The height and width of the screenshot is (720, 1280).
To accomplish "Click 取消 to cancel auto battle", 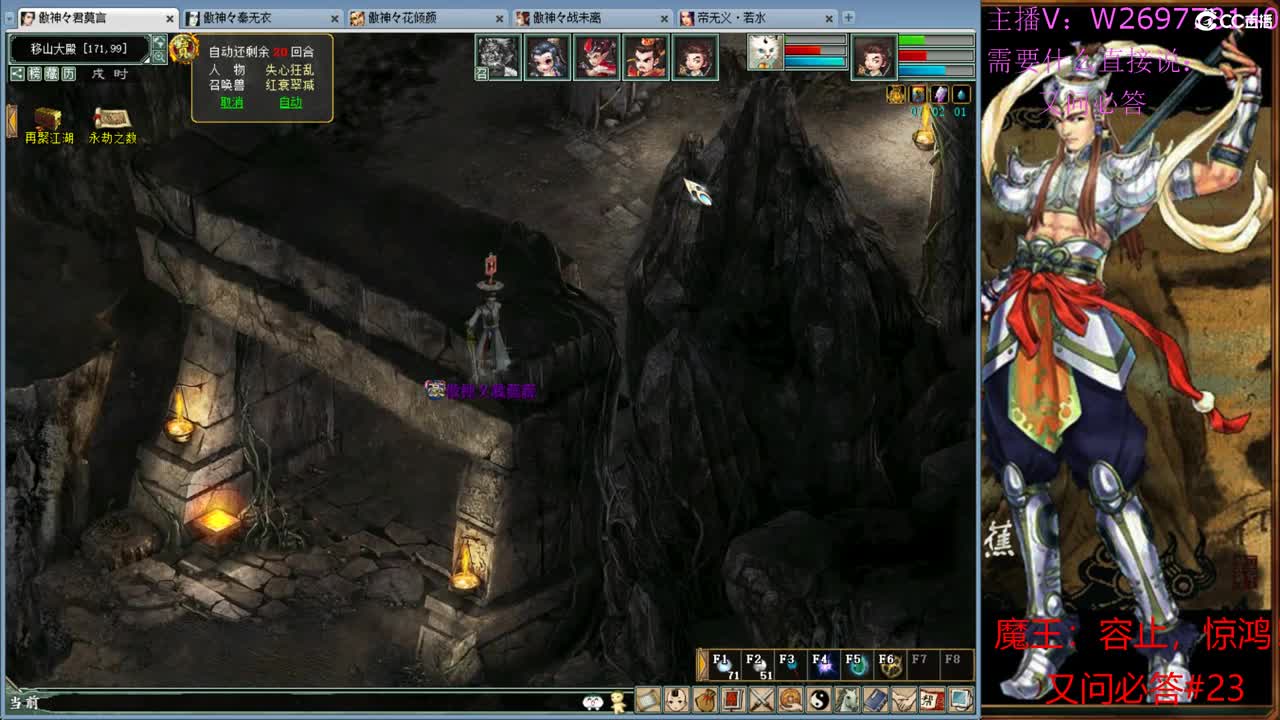I will pos(232,102).
